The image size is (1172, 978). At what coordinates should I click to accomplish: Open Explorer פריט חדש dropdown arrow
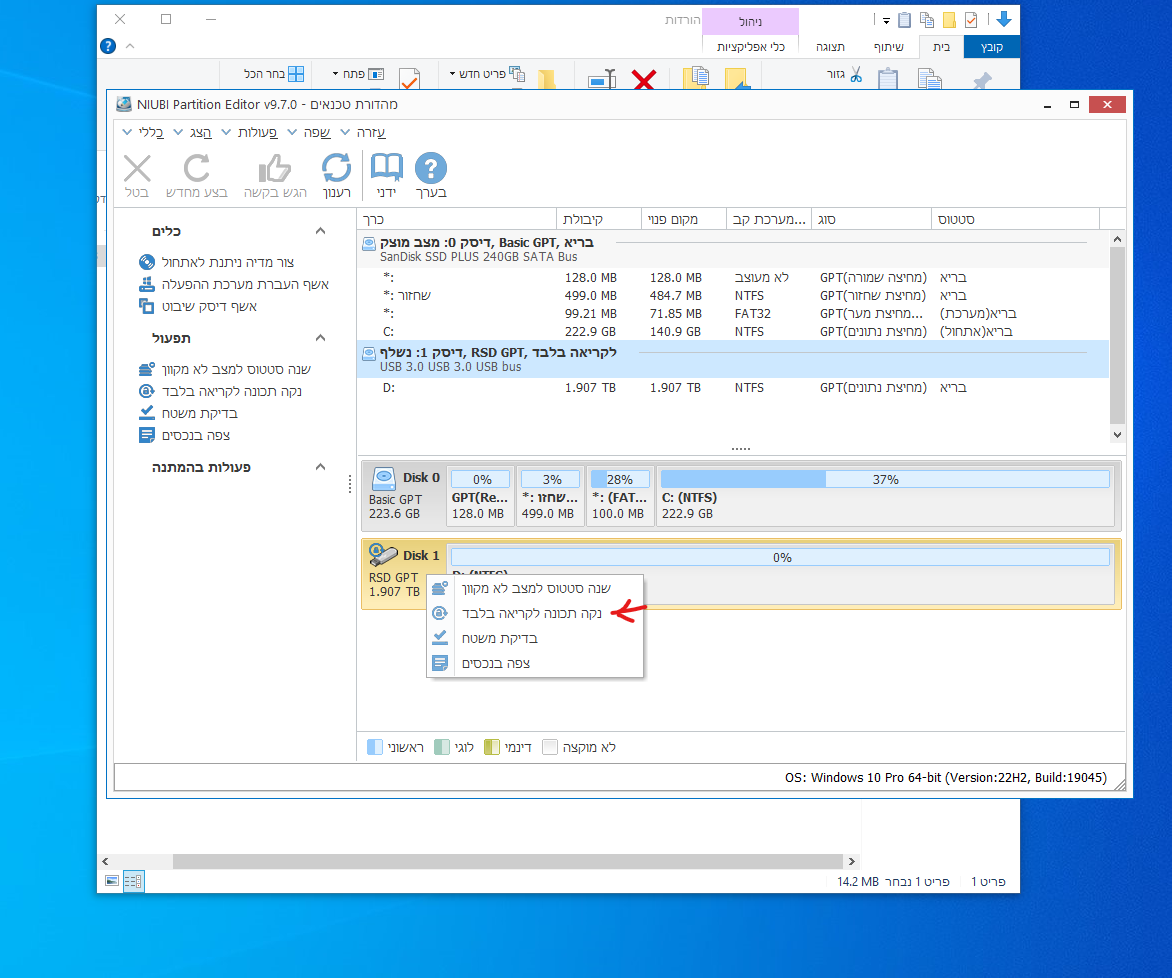coord(452,74)
